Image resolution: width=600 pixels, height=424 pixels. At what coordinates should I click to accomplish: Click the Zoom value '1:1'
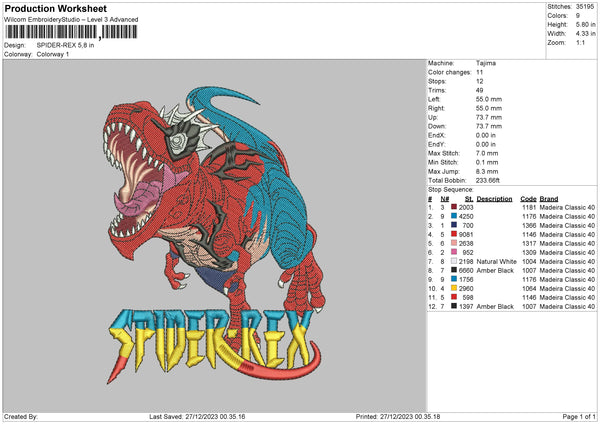pos(580,42)
